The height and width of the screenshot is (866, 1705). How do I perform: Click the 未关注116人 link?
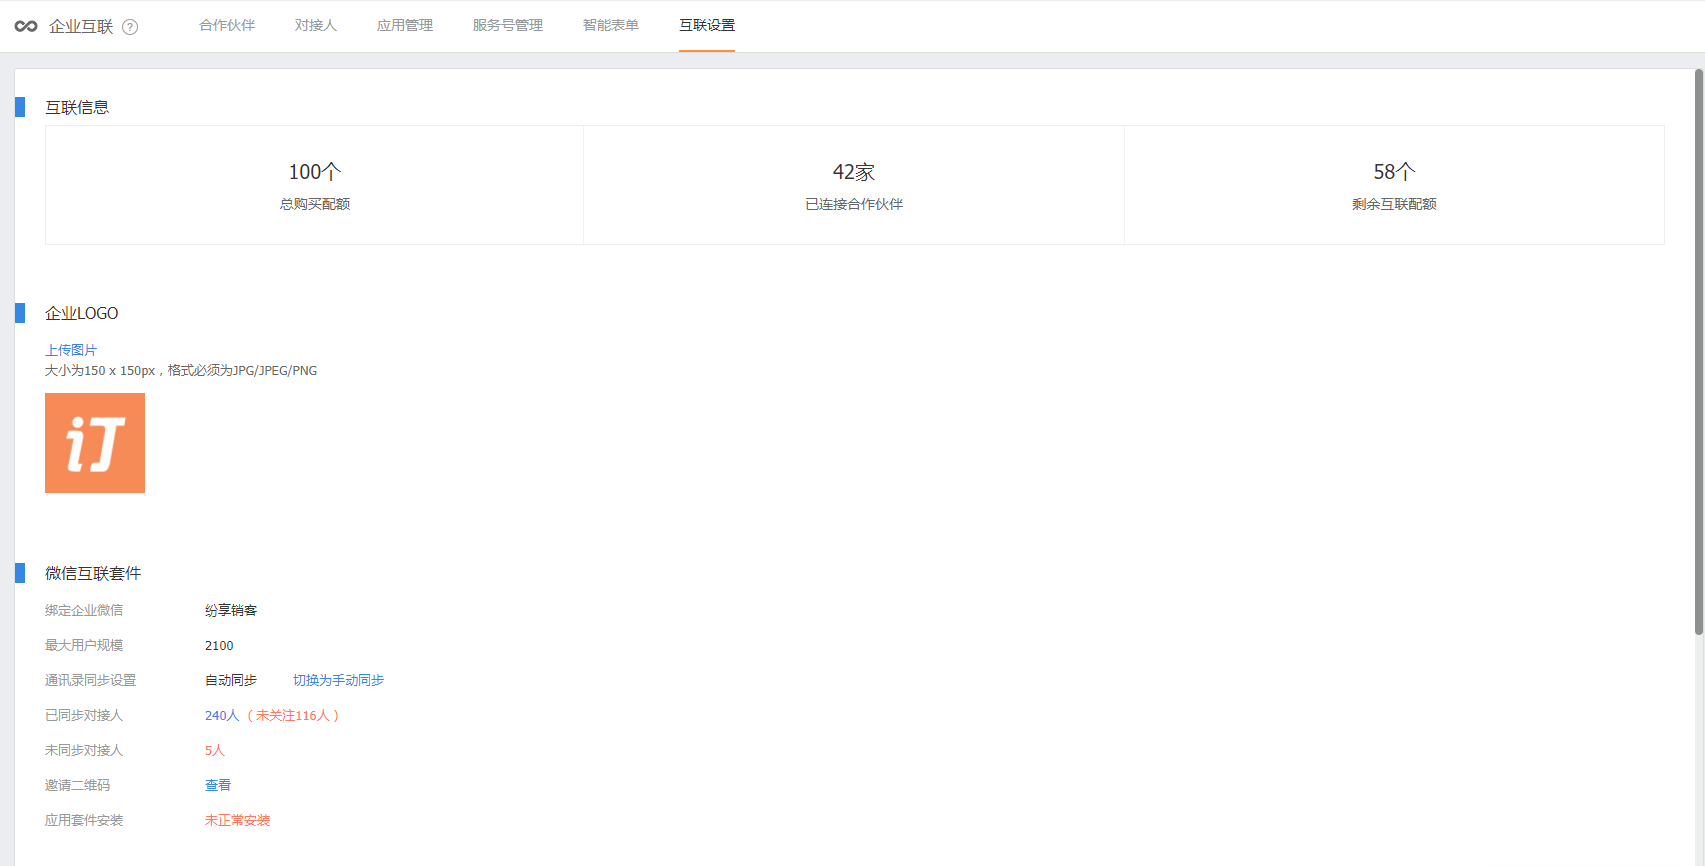click(293, 715)
